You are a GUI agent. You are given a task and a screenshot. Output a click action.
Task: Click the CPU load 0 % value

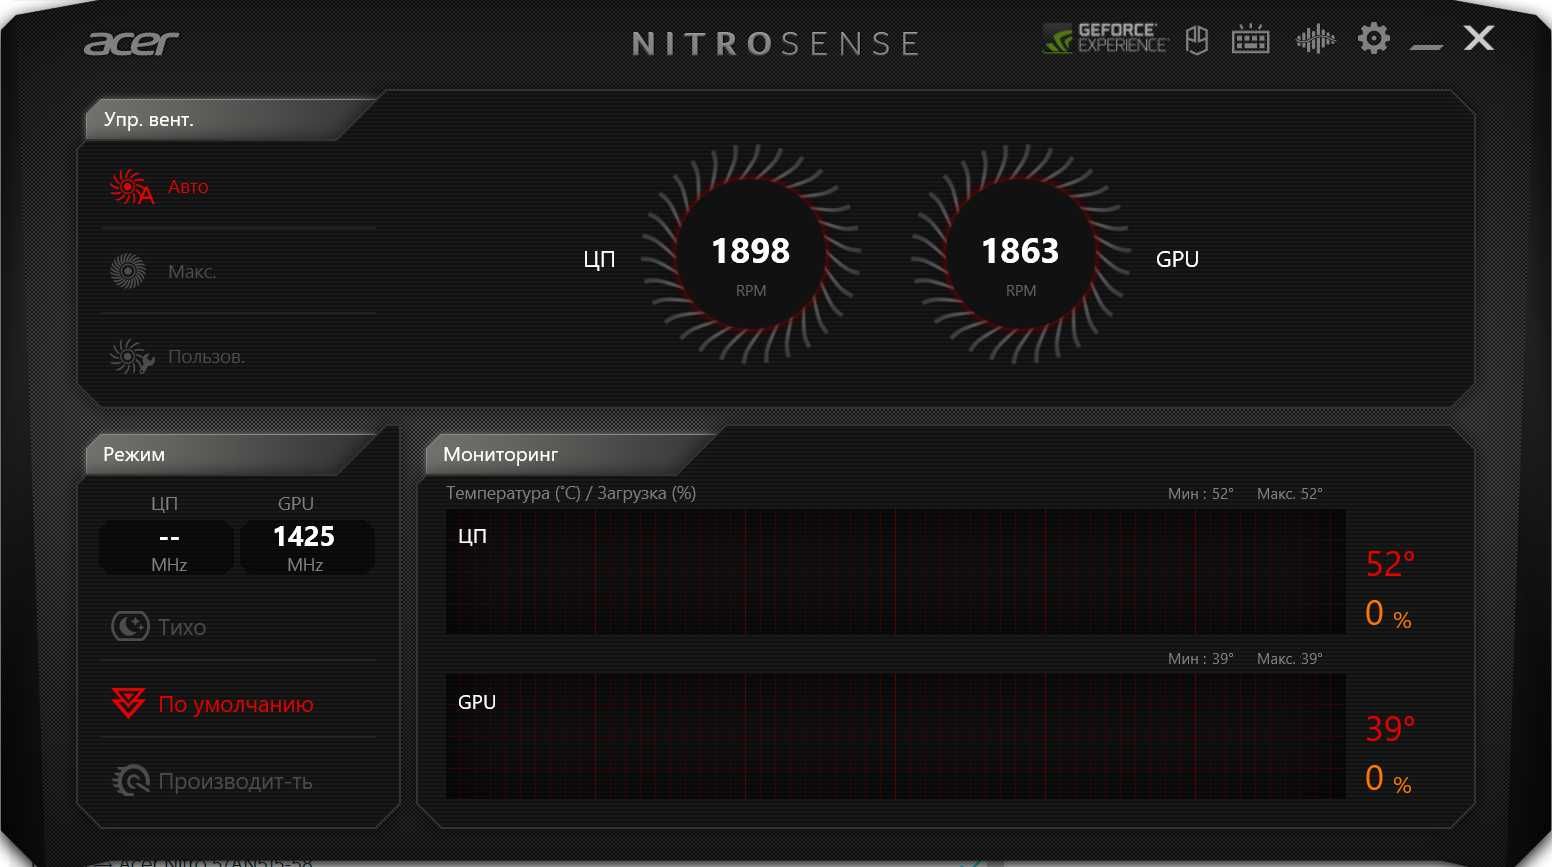[1388, 614]
